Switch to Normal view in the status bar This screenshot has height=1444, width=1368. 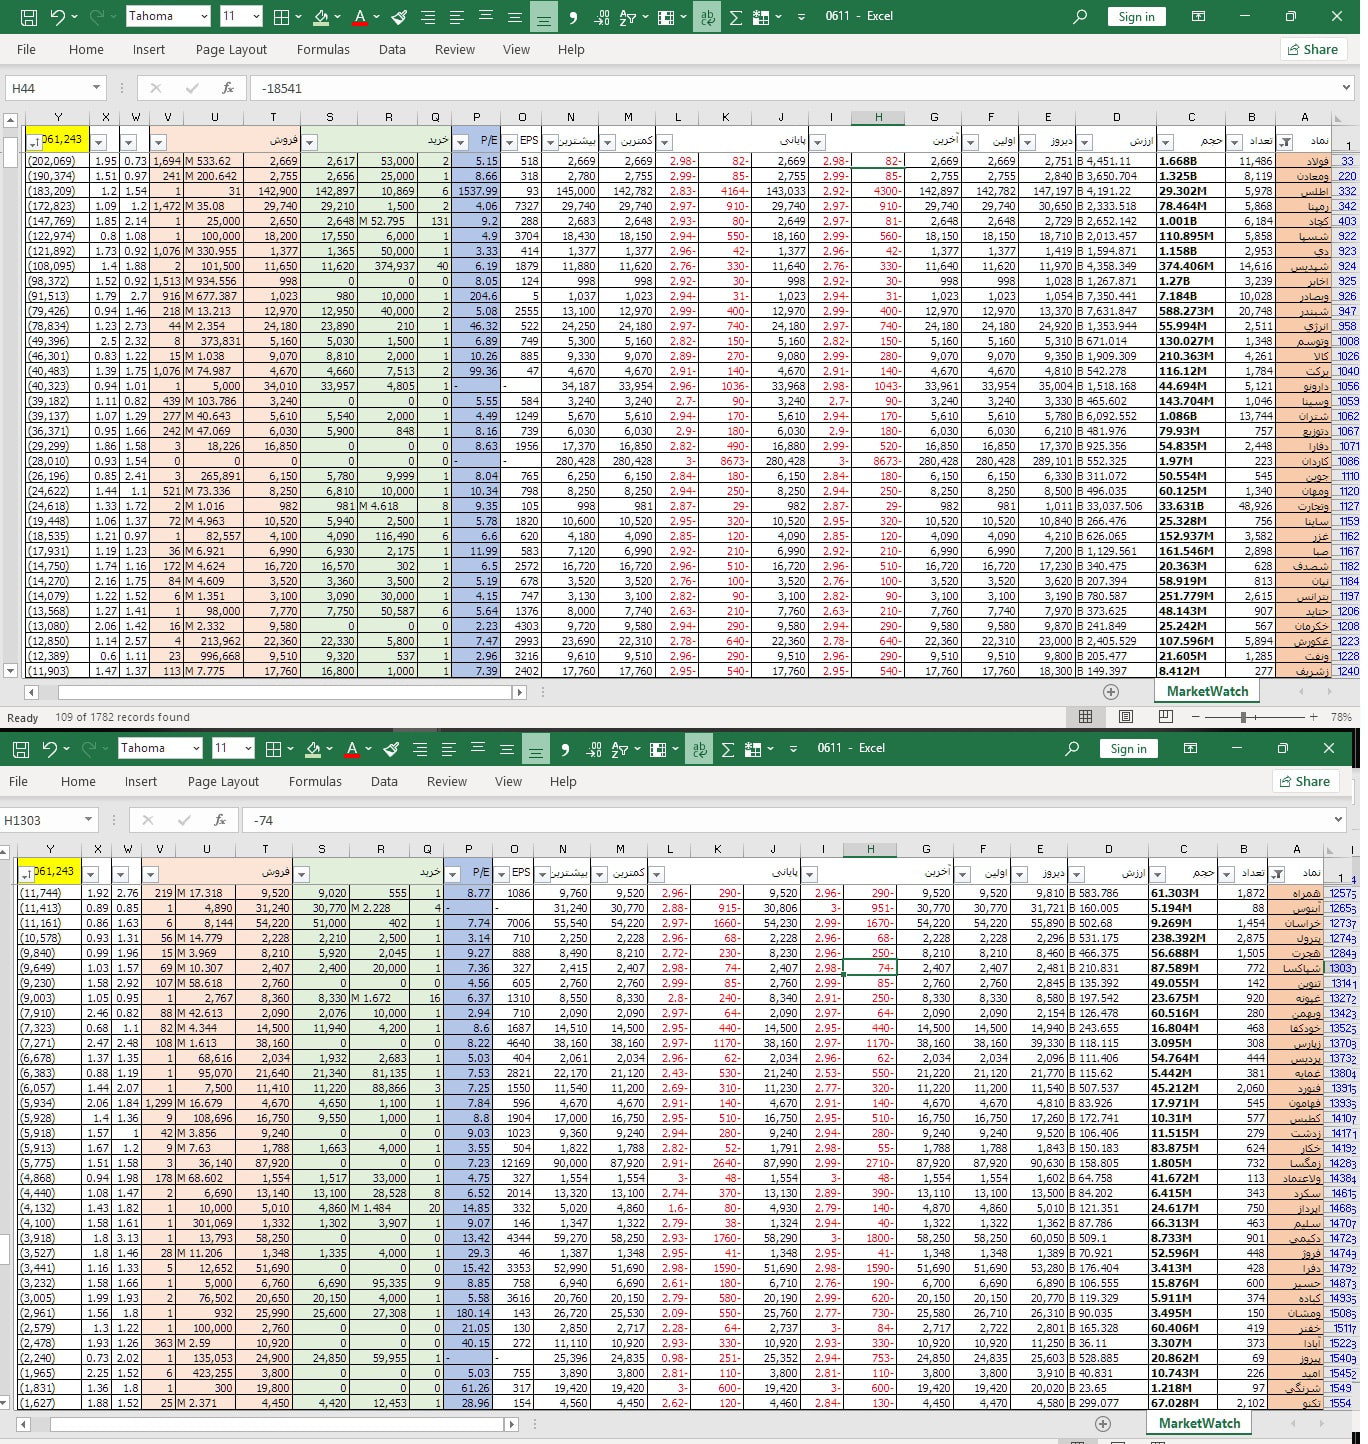click(x=1085, y=717)
